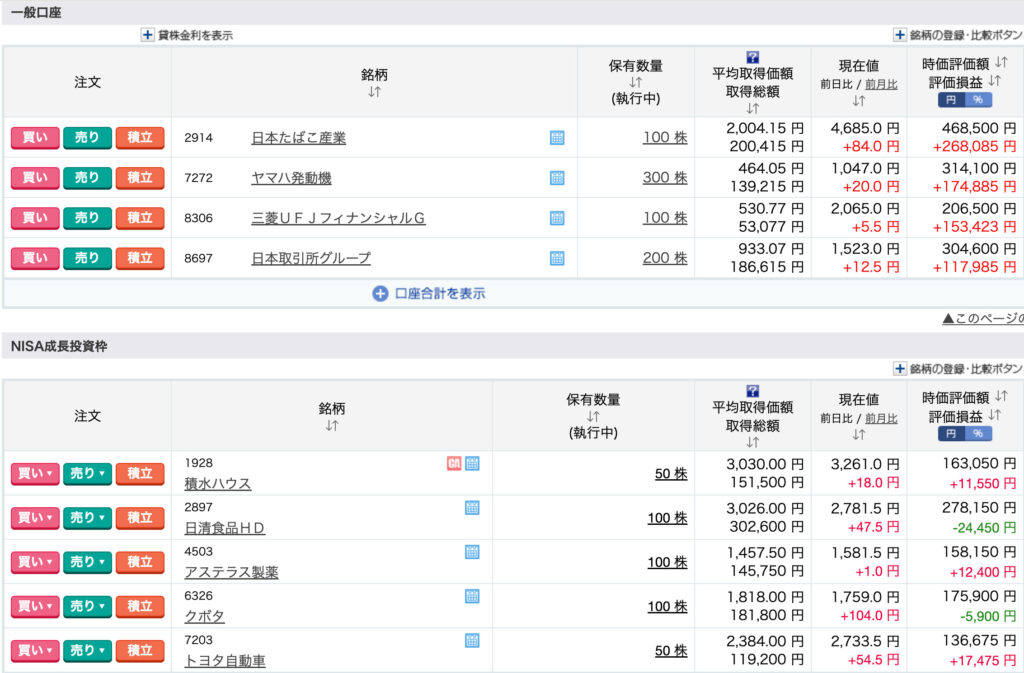Viewport: 1024px width, 673px height.
Task: Click 売り button for 日本取引所グループ
Action: click(87, 258)
